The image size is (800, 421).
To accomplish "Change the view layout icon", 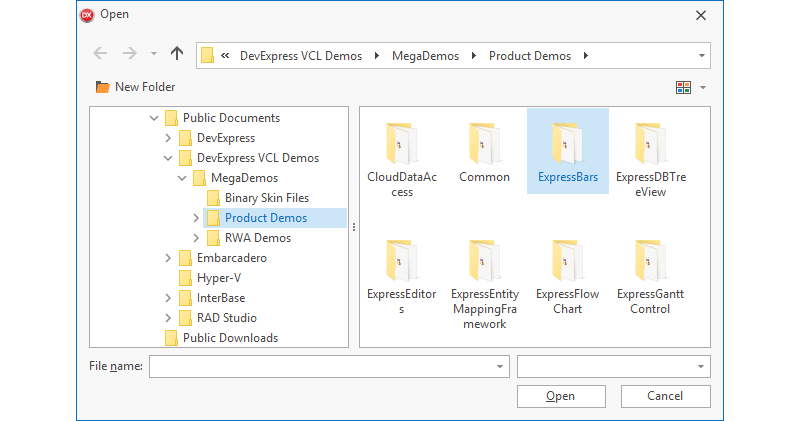I will click(684, 88).
